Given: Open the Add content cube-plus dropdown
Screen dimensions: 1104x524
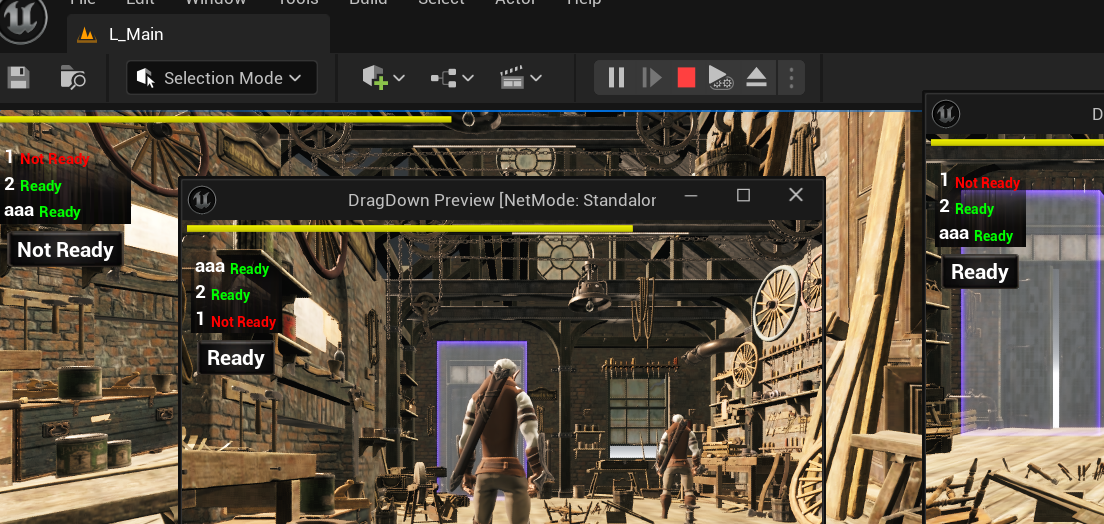Looking at the screenshot, I should (383, 77).
